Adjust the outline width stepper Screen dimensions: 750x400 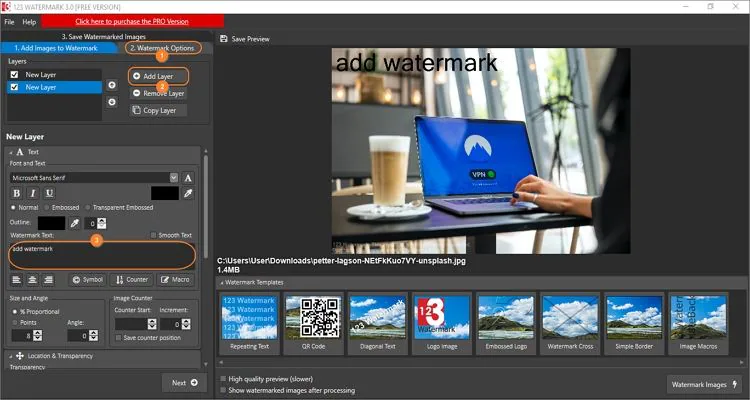[x=101, y=223]
